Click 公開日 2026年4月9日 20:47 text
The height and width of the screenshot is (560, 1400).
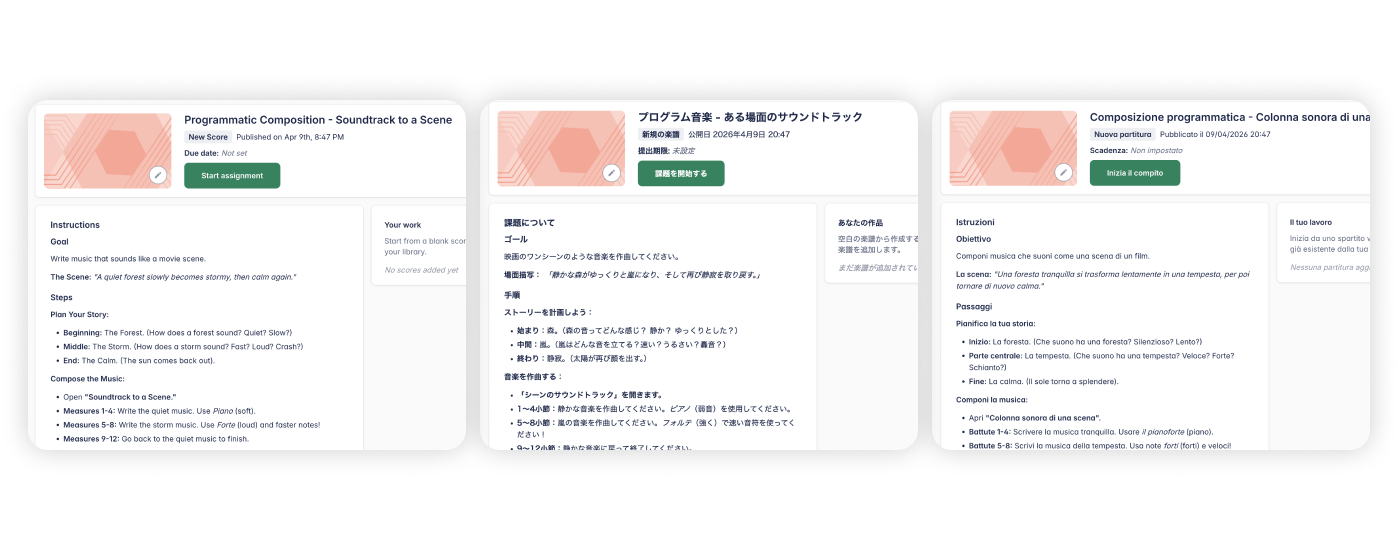point(739,134)
